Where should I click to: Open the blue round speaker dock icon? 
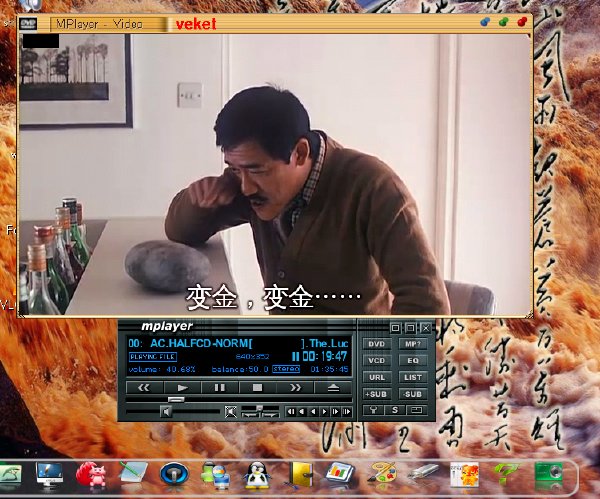click(174, 475)
